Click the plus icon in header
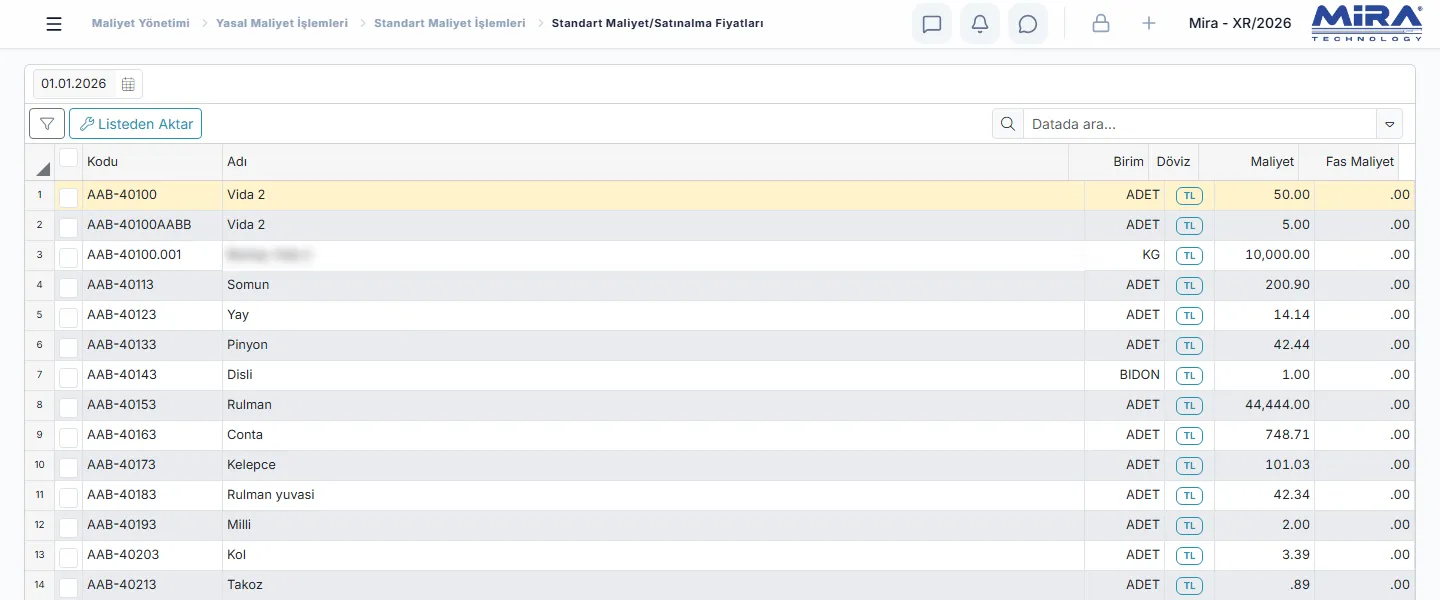The width and height of the screenshot is (1440, 600). click(x=1149, y=24)
